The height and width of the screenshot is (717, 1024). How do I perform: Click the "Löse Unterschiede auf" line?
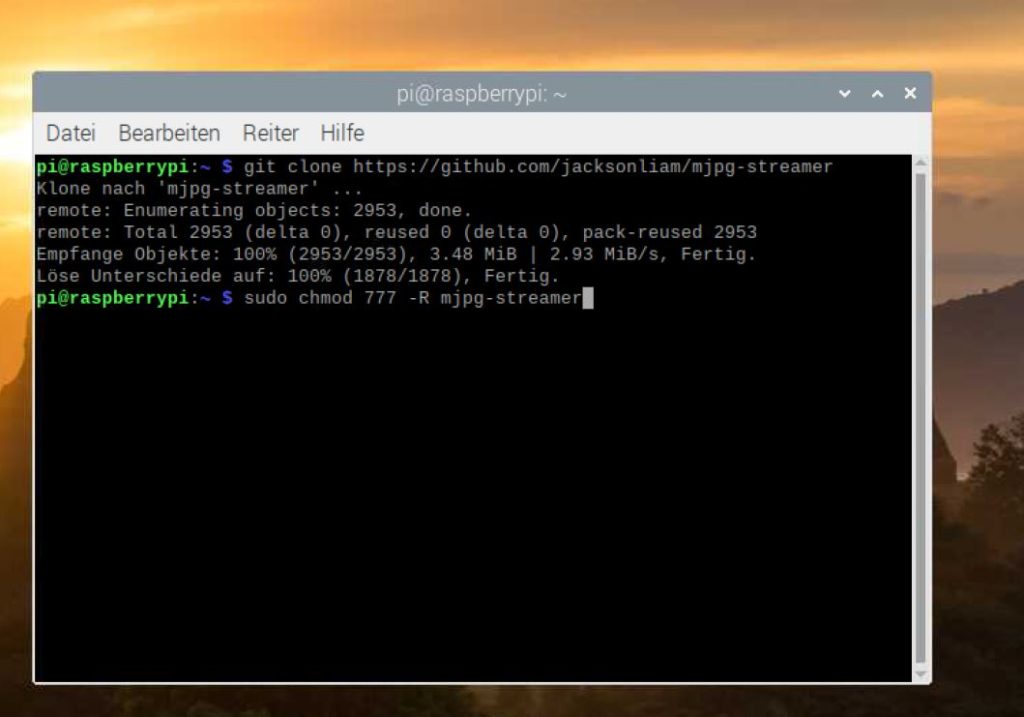pyautogui.click(x=298, y=276)
